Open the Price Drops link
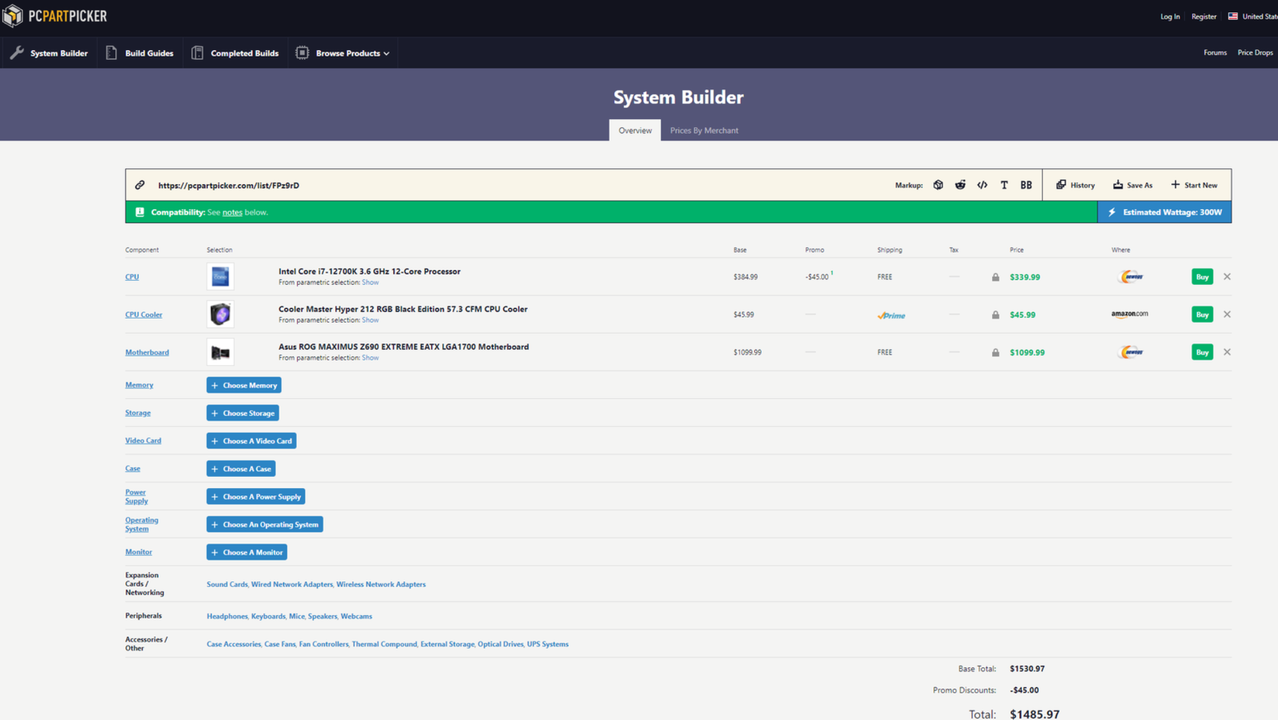 coord(1255,53)
